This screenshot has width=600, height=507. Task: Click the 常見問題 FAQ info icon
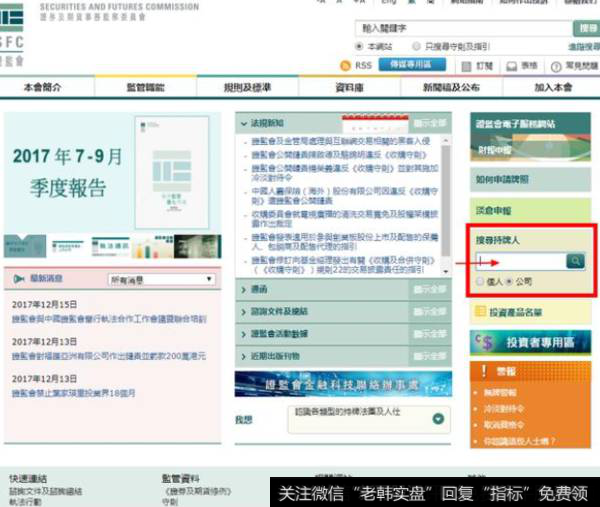click(556, 67)
